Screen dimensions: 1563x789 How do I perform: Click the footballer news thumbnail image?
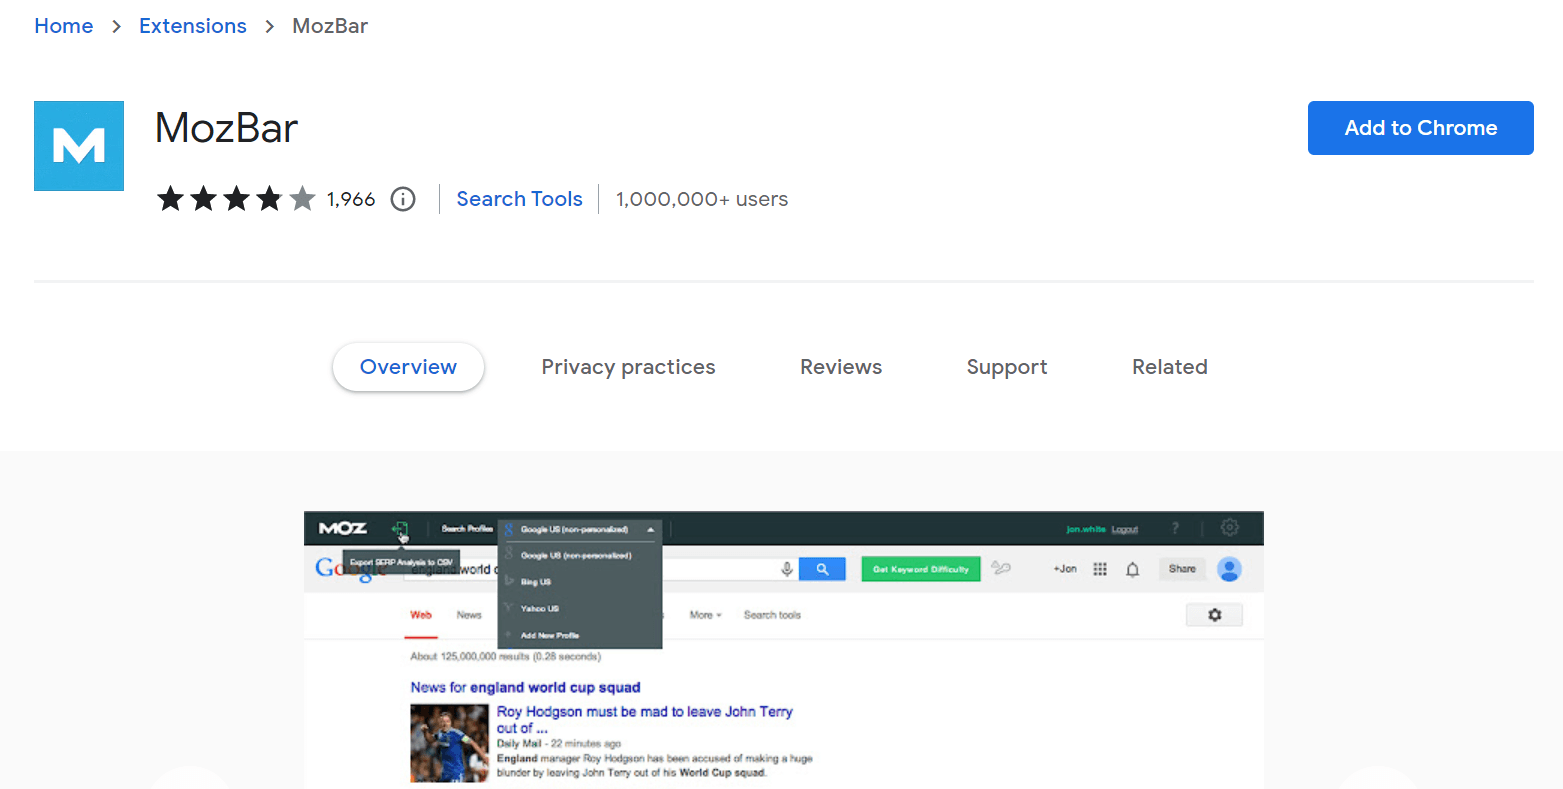449,743
